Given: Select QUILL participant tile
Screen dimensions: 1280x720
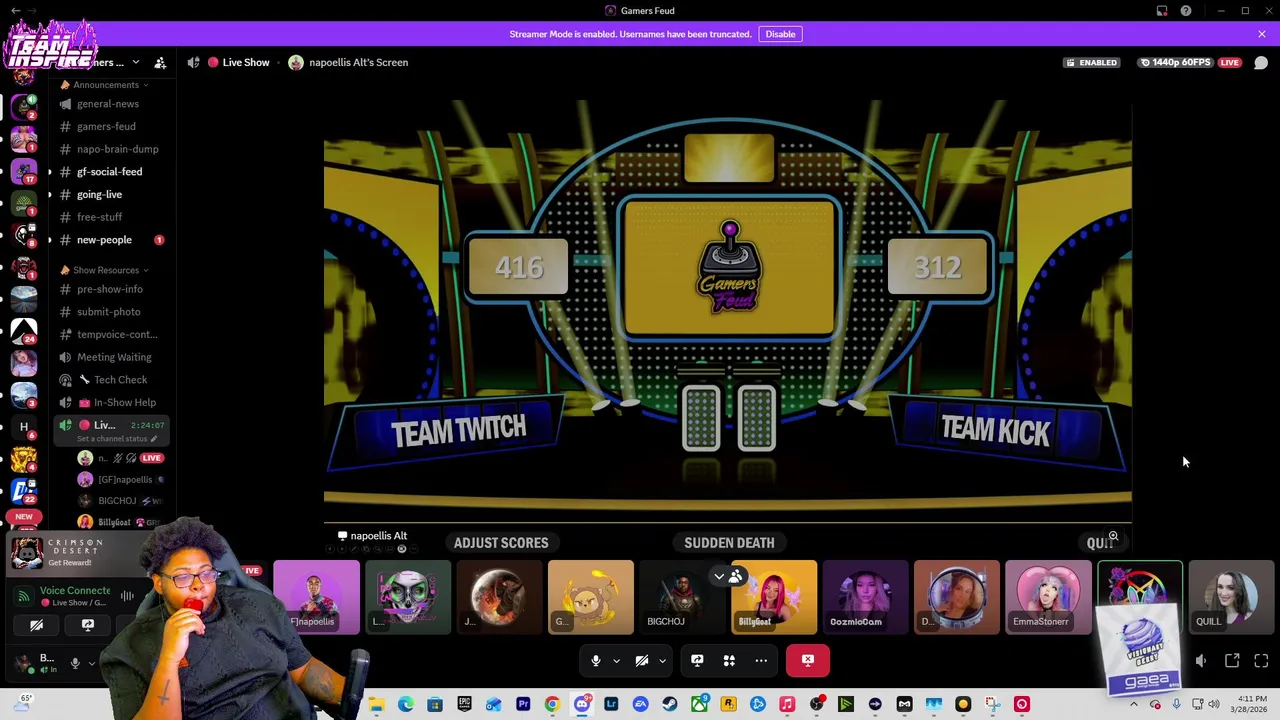Looking at the screenshot, I should tap(1231, 597).
